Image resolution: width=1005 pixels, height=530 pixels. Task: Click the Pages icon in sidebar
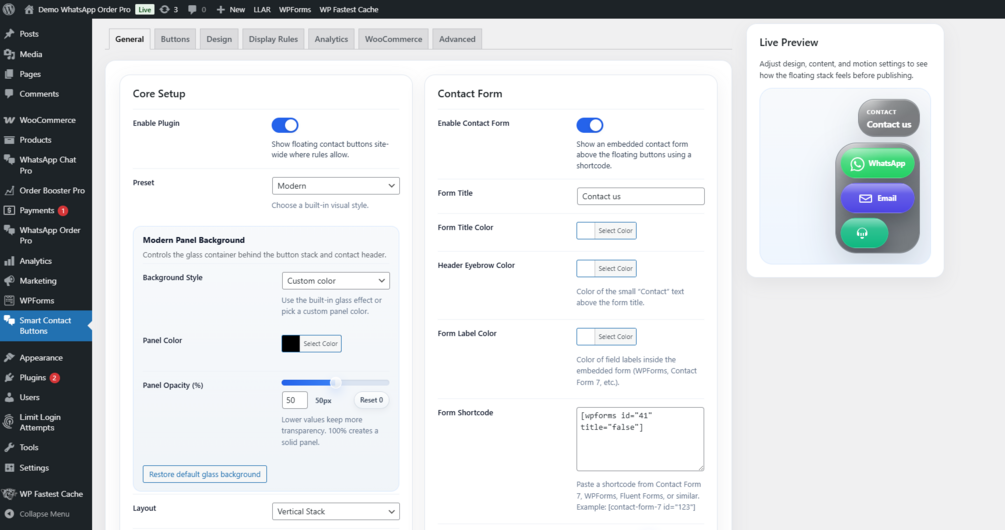[x=9, y=74]
